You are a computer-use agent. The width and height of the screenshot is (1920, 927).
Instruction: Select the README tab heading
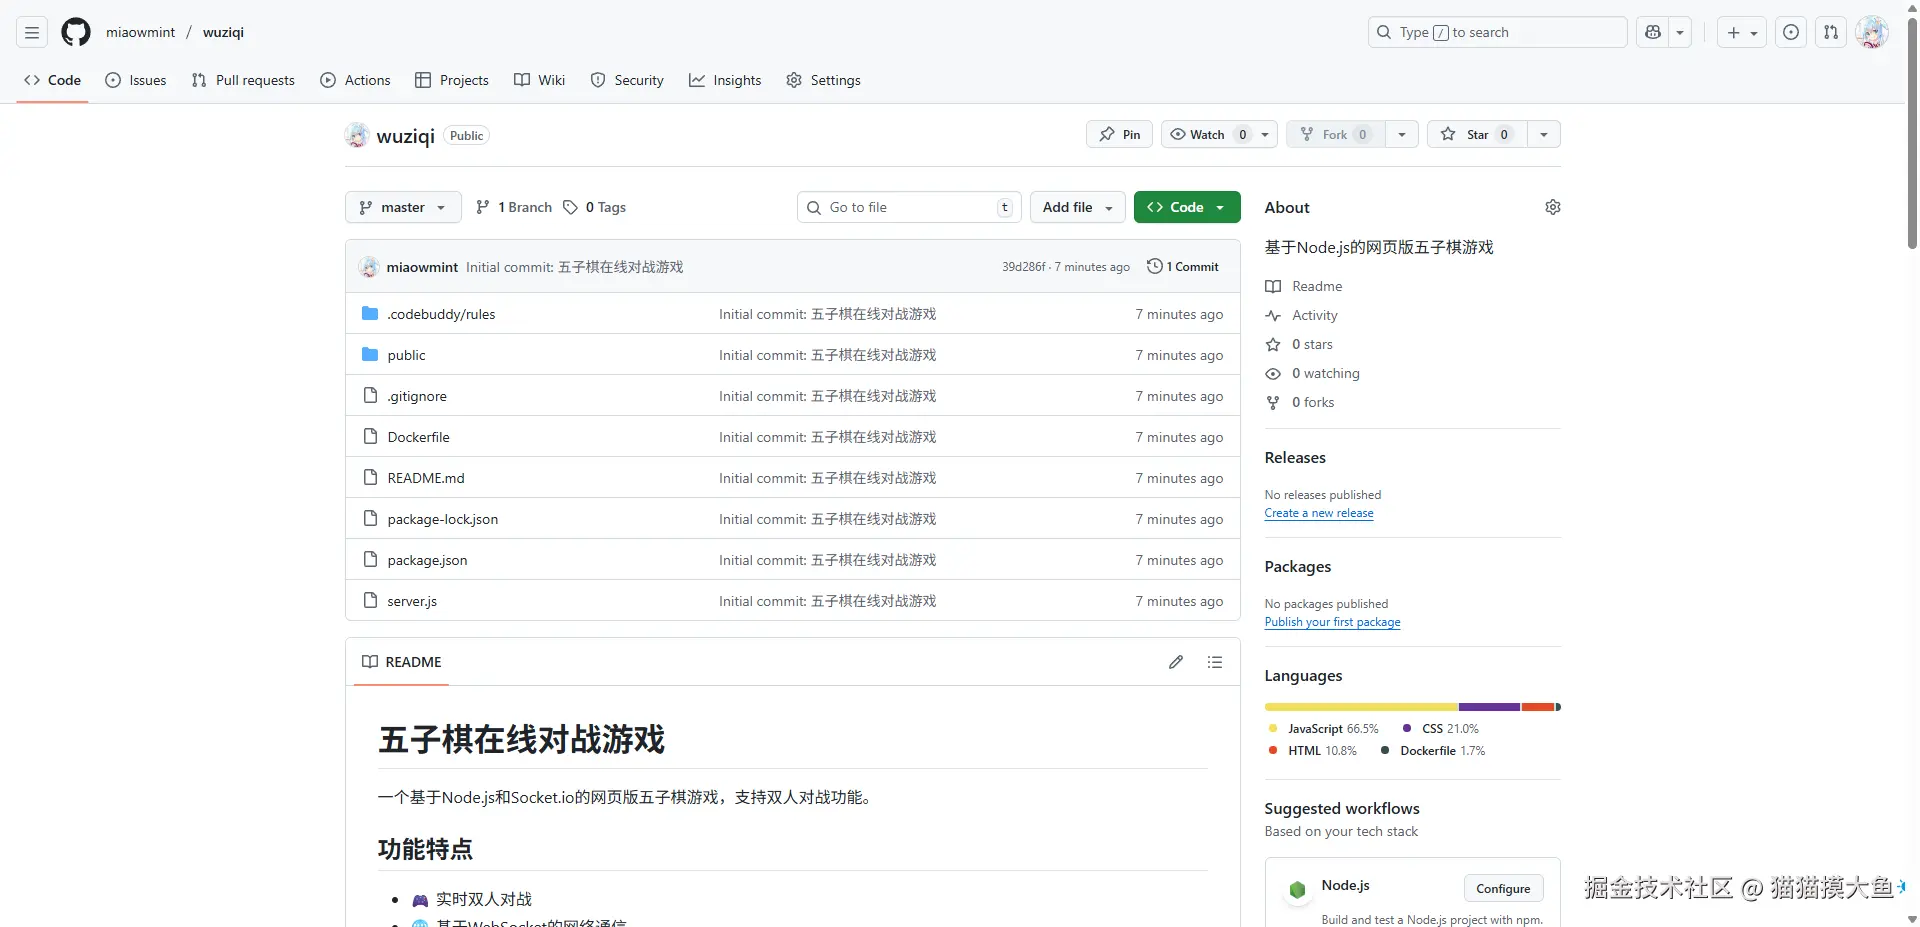402,662
